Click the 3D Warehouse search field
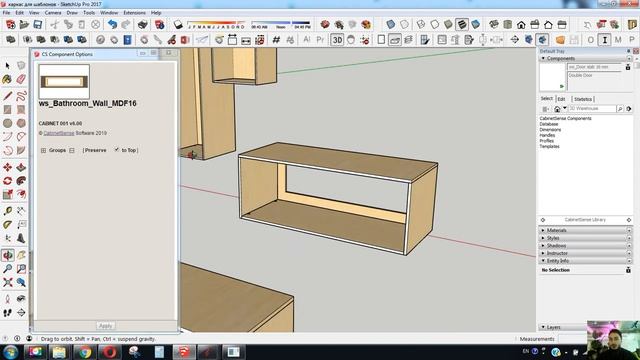Image resolution: width=640 pixels, height=360 pixels. click(592, 109)
